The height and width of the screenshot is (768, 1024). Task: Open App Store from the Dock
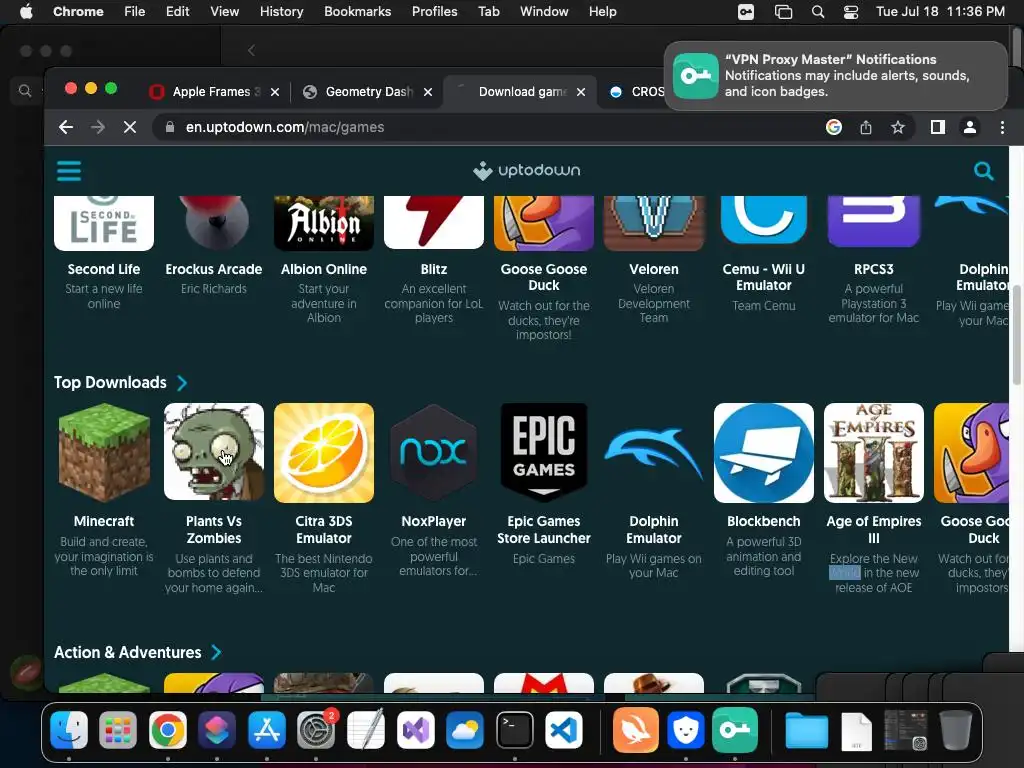pyautogui.click(x=266, y=729)
